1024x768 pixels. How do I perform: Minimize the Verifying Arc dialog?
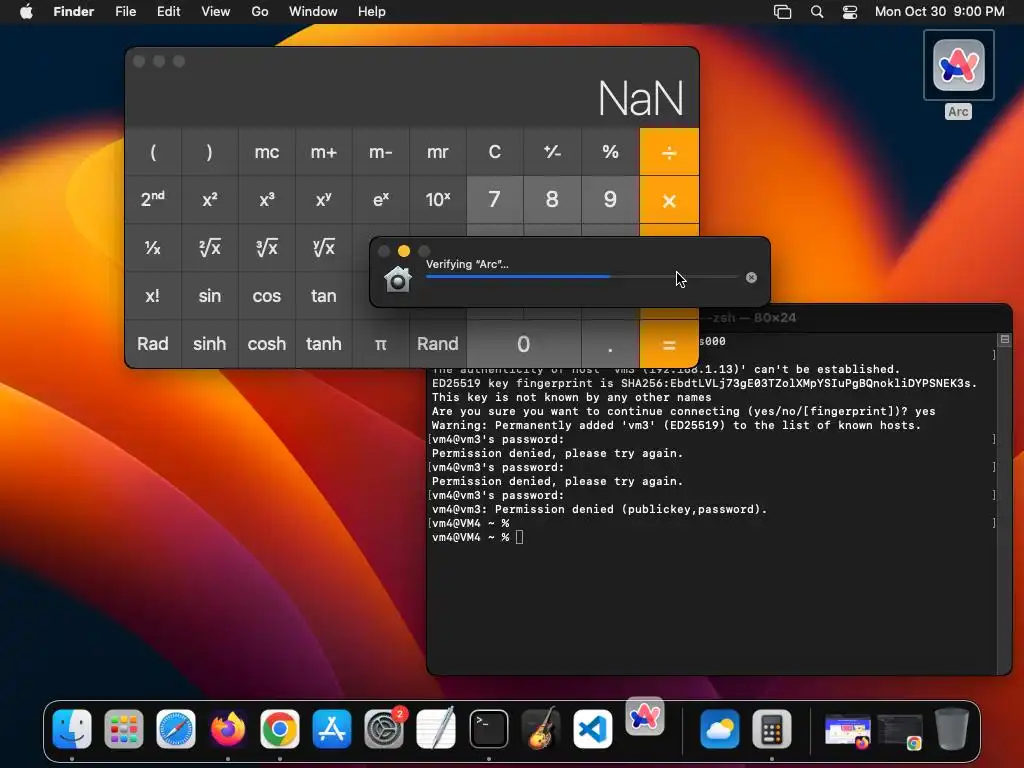pos(404,251)
